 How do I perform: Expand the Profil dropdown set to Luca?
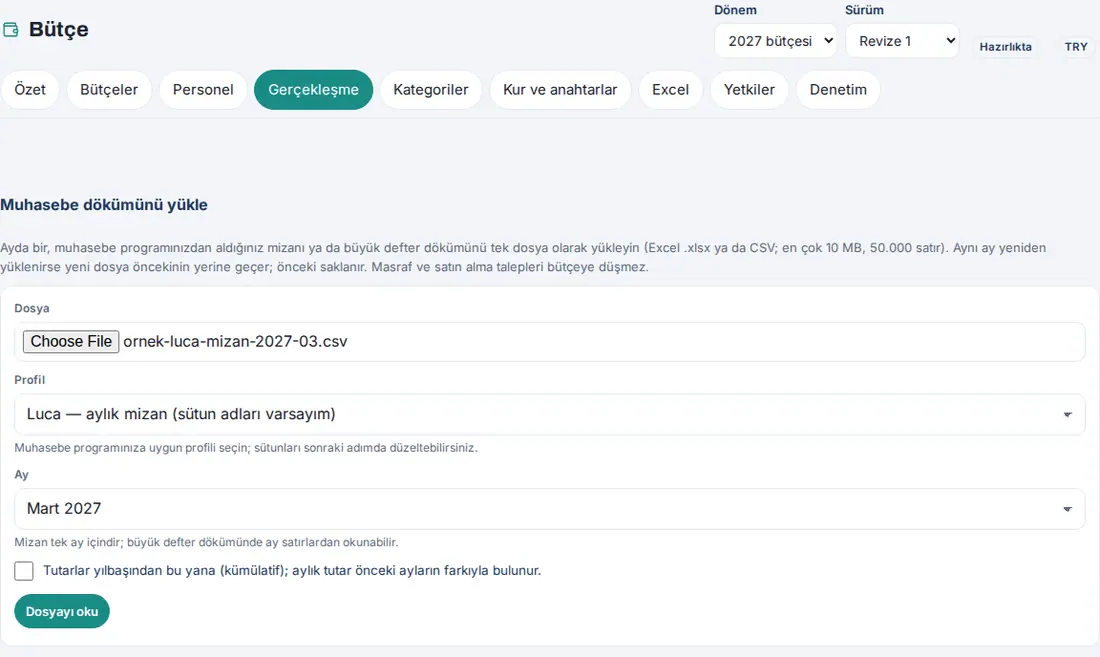[549, 414]
